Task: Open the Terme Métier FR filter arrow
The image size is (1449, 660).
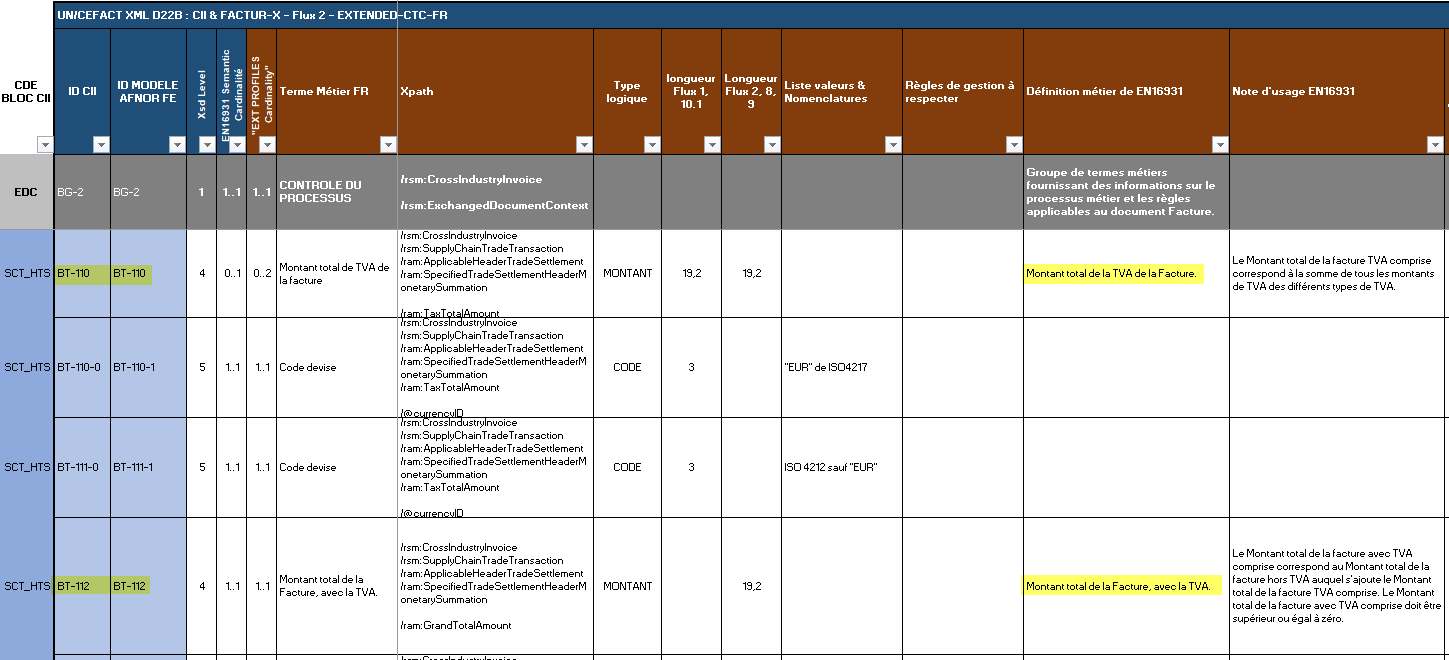Action: [x=388, y=145]
